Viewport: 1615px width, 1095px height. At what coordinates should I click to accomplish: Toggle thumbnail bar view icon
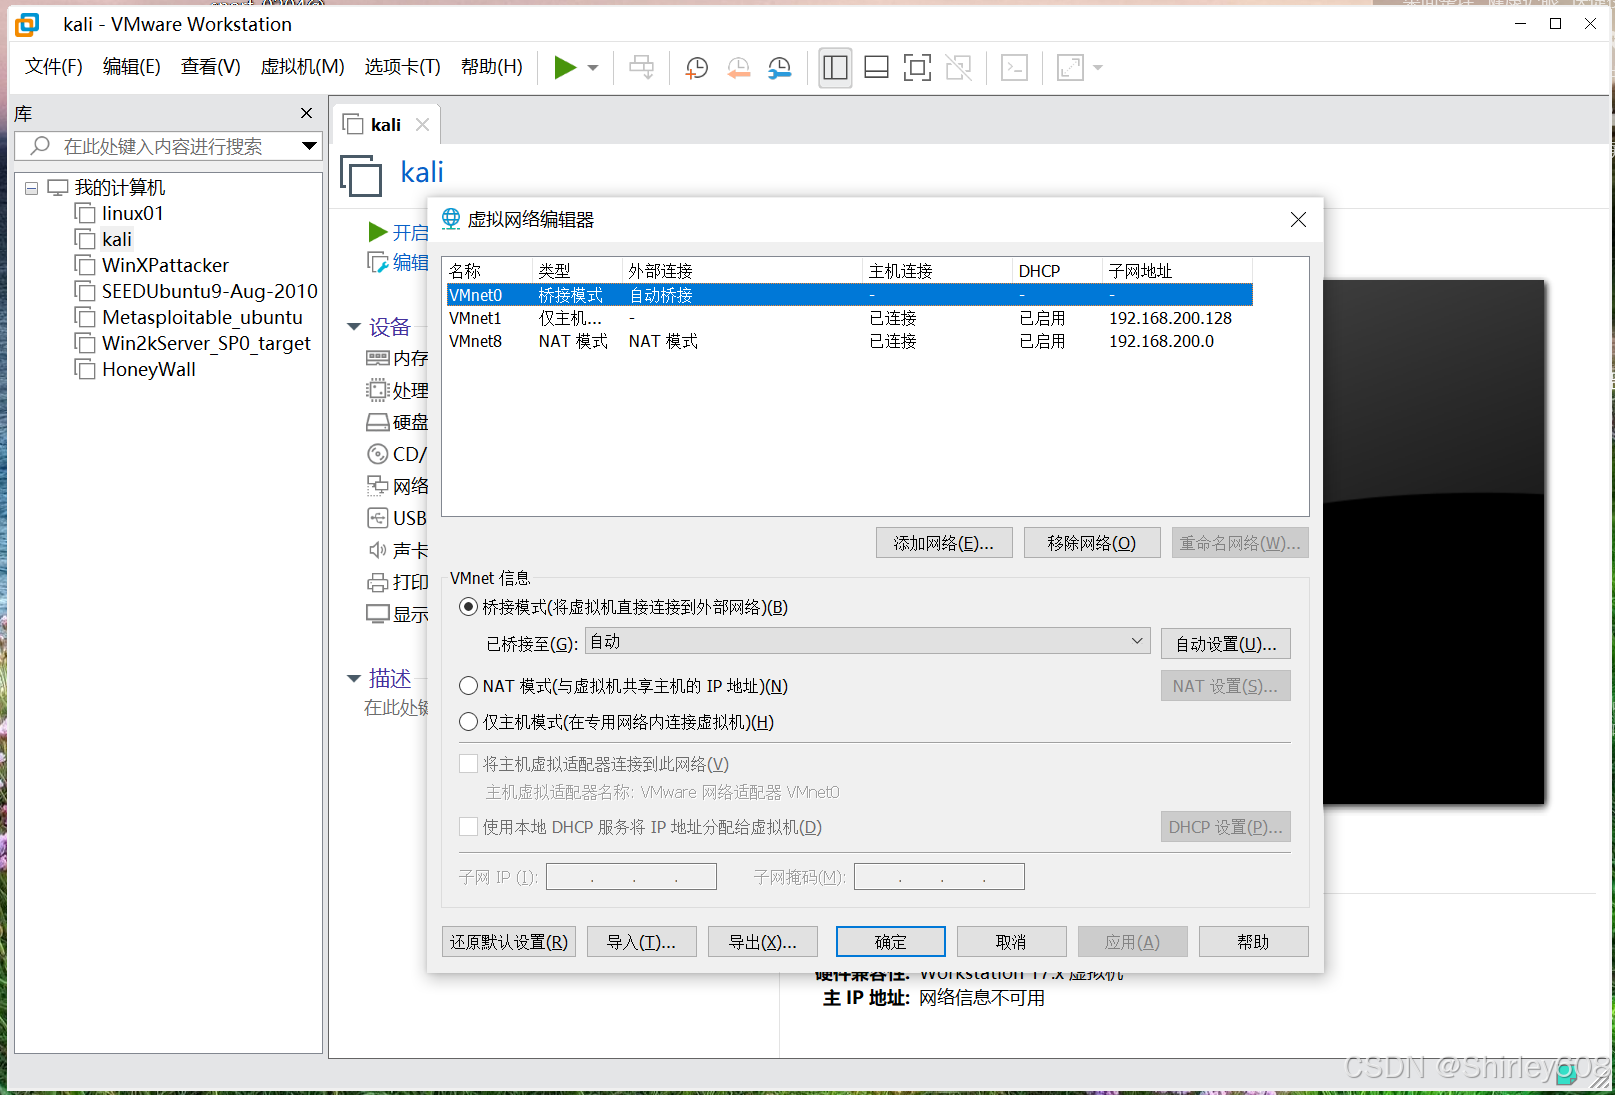click(x=876, y=67)
